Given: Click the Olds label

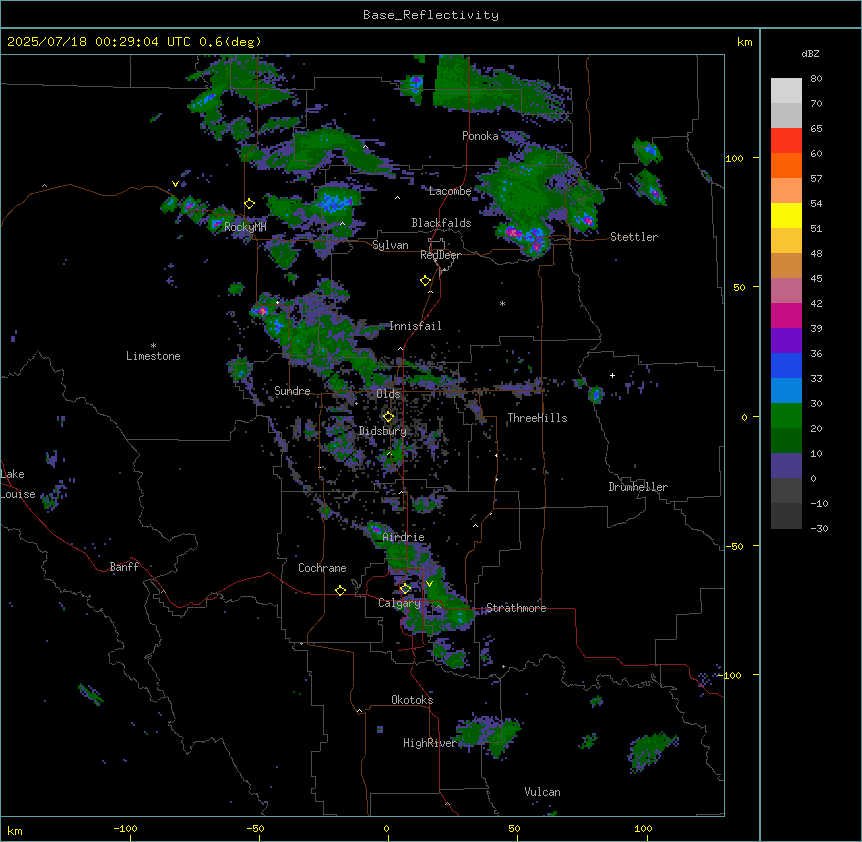Looking at the screenshot, I should [x=388, y=394].
